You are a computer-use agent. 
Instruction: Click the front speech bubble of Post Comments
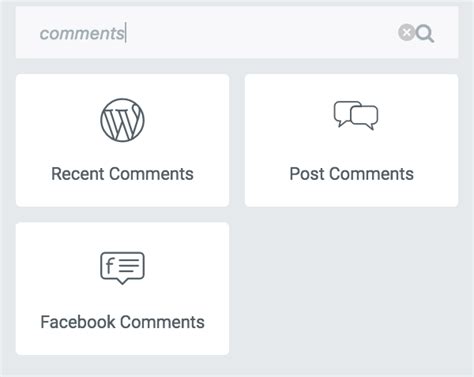[364, 117]
